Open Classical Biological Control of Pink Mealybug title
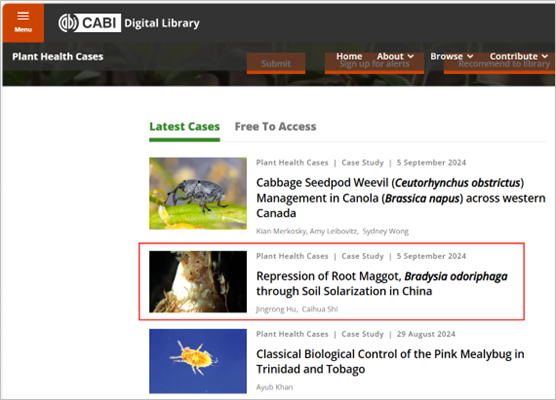This screenshot has height=400, width=556. (x=390, y=361)
